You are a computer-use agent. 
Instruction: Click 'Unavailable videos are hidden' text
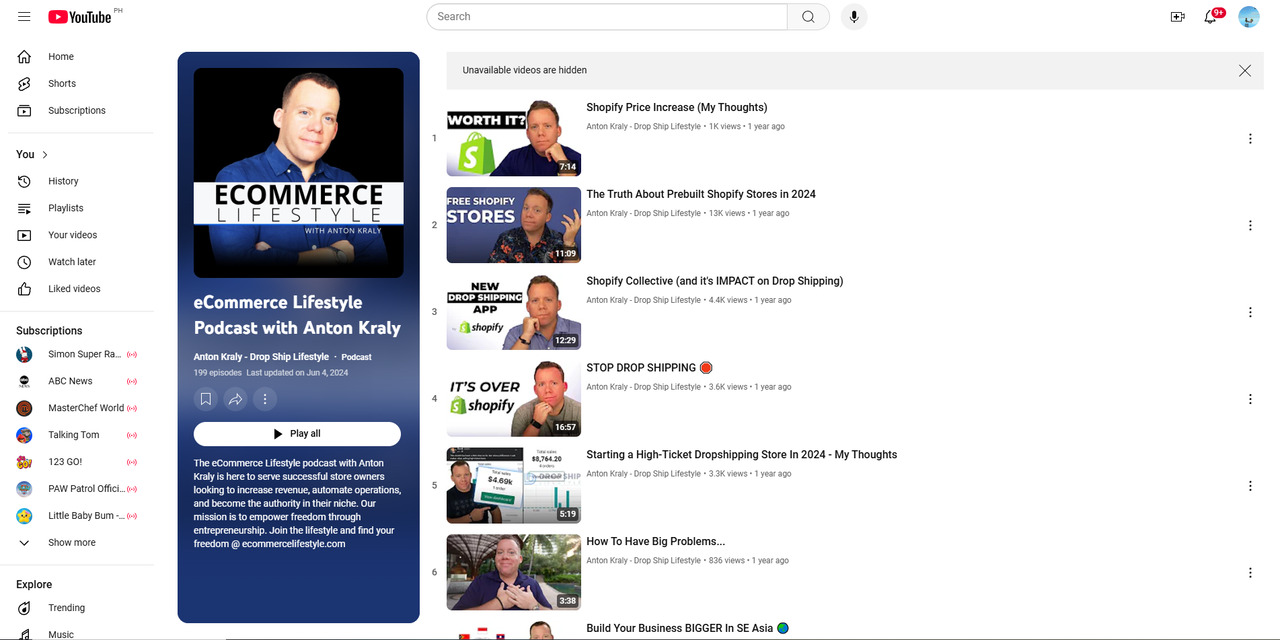coord(525,71)
